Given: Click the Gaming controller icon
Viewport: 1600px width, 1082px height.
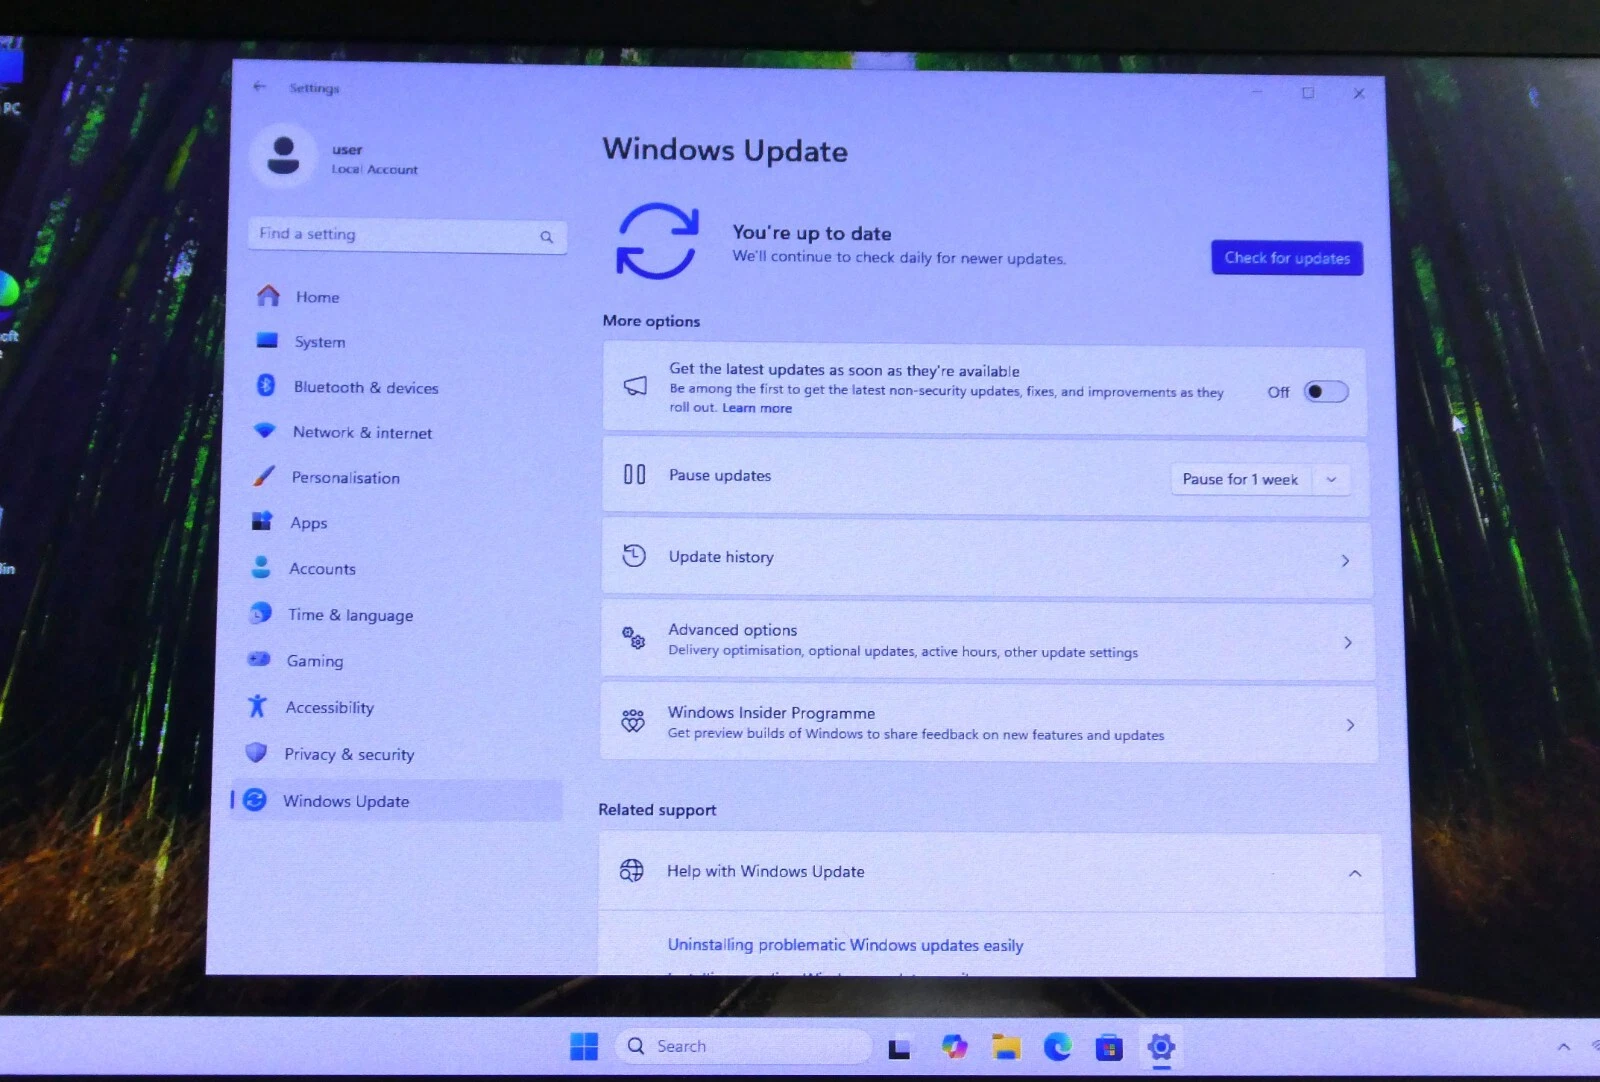Looking at the screenshot, I should [x=259, y=659].
